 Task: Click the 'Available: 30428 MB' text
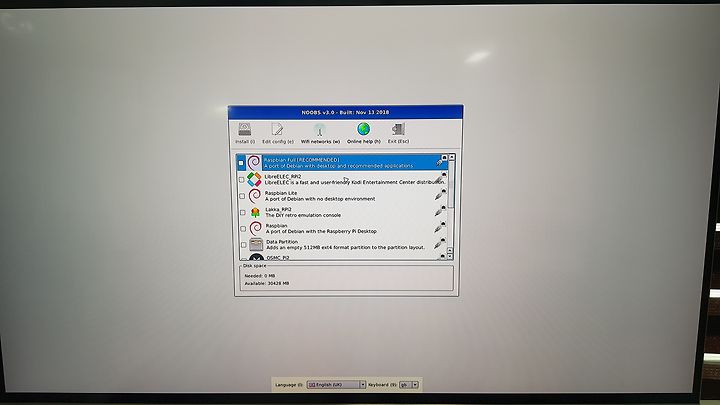coord(267,283)
